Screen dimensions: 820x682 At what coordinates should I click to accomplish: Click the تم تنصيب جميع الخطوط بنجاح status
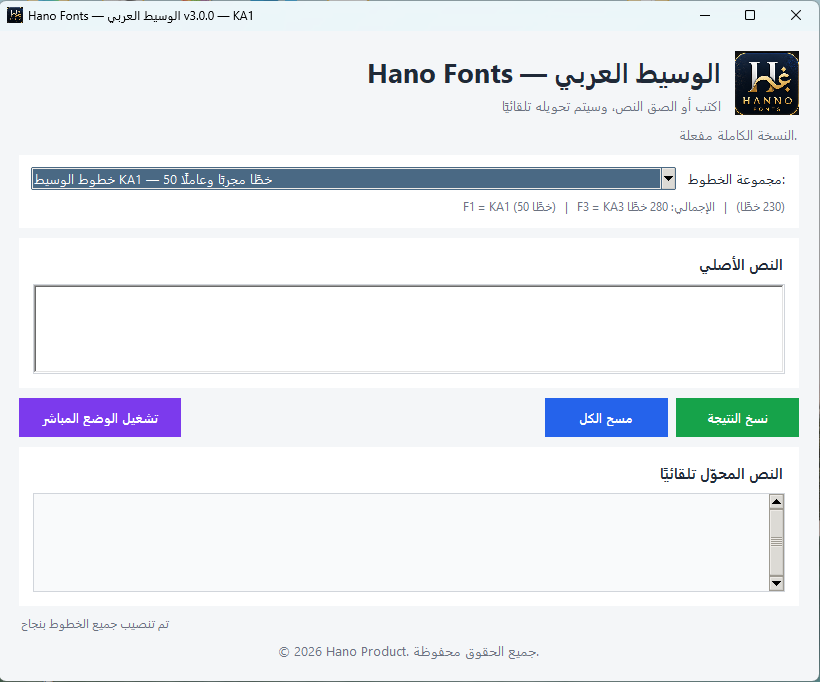(95, 624)
